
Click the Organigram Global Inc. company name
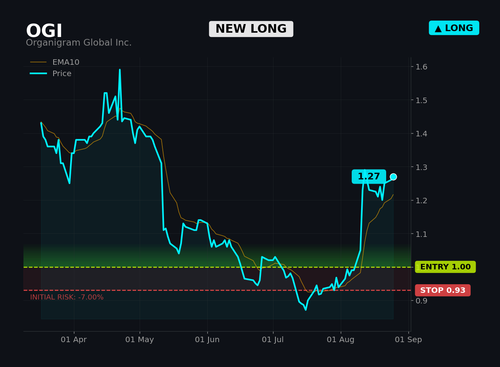(79, 43)
